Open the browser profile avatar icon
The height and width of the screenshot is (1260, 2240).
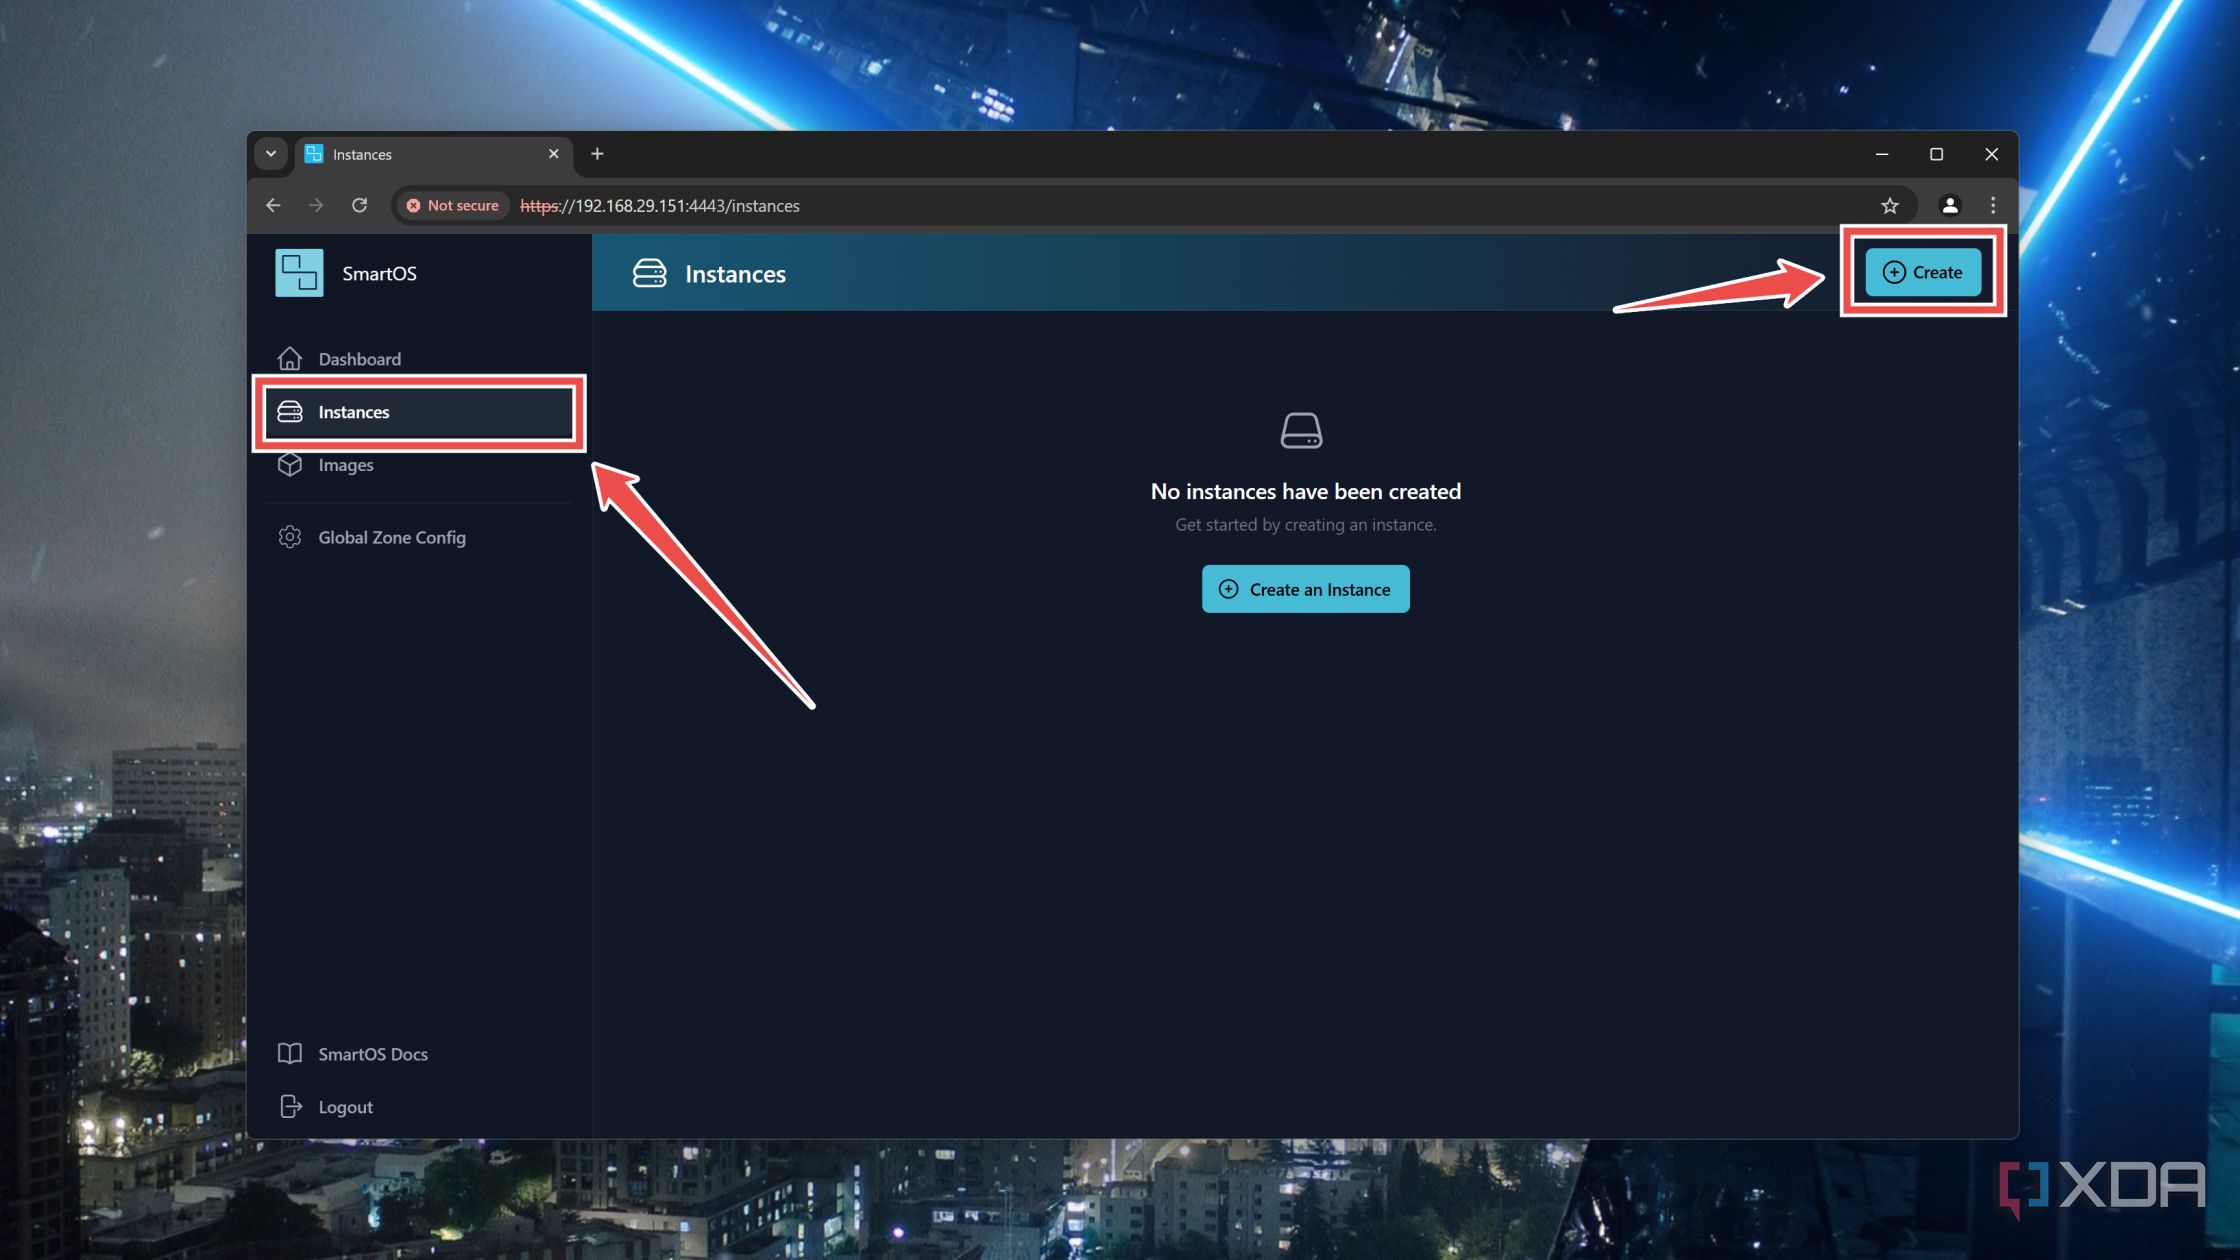pos(1948,205)
